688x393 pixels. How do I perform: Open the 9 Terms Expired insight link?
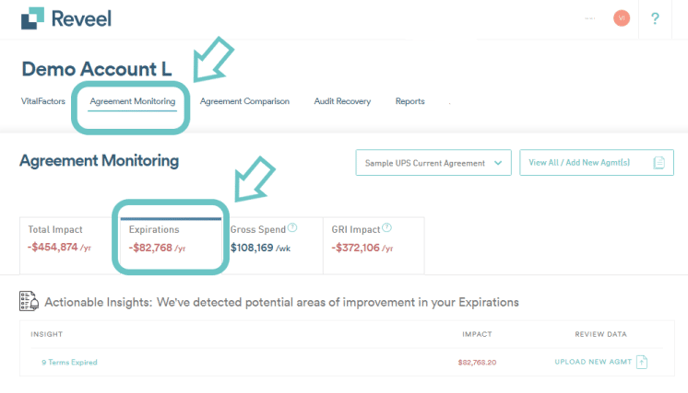click(x=69, y=362)
